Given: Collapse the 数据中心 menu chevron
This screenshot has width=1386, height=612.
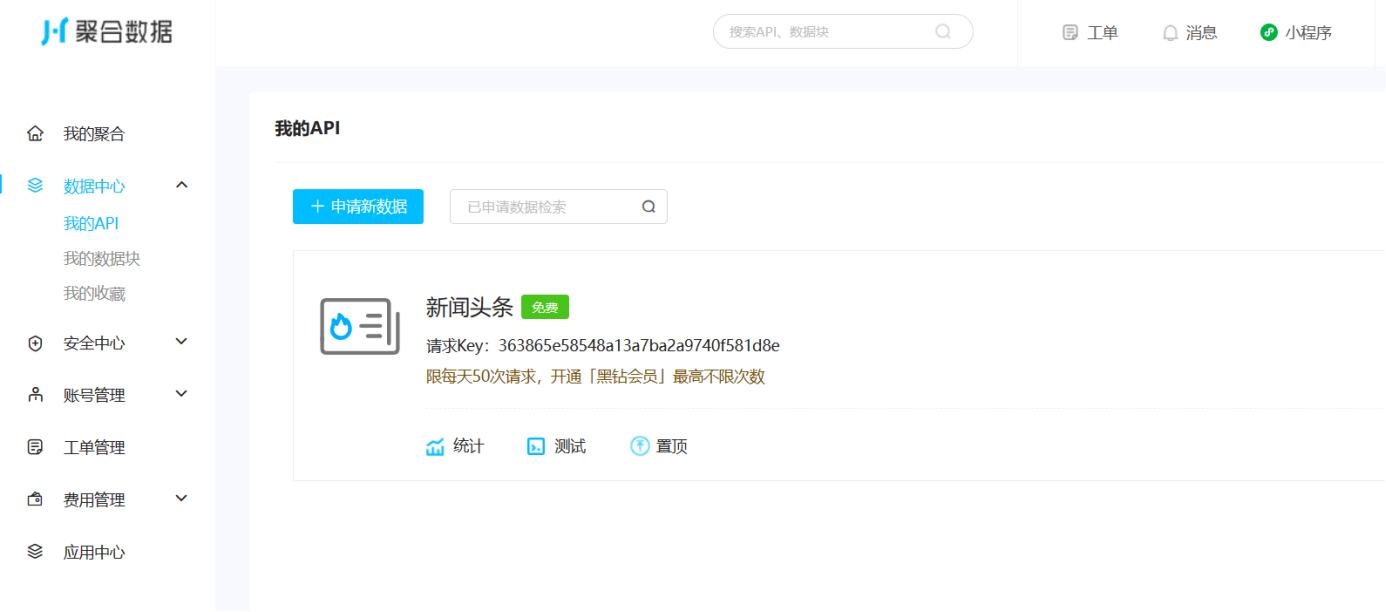Looking at the screenshot, I should 182,184.
